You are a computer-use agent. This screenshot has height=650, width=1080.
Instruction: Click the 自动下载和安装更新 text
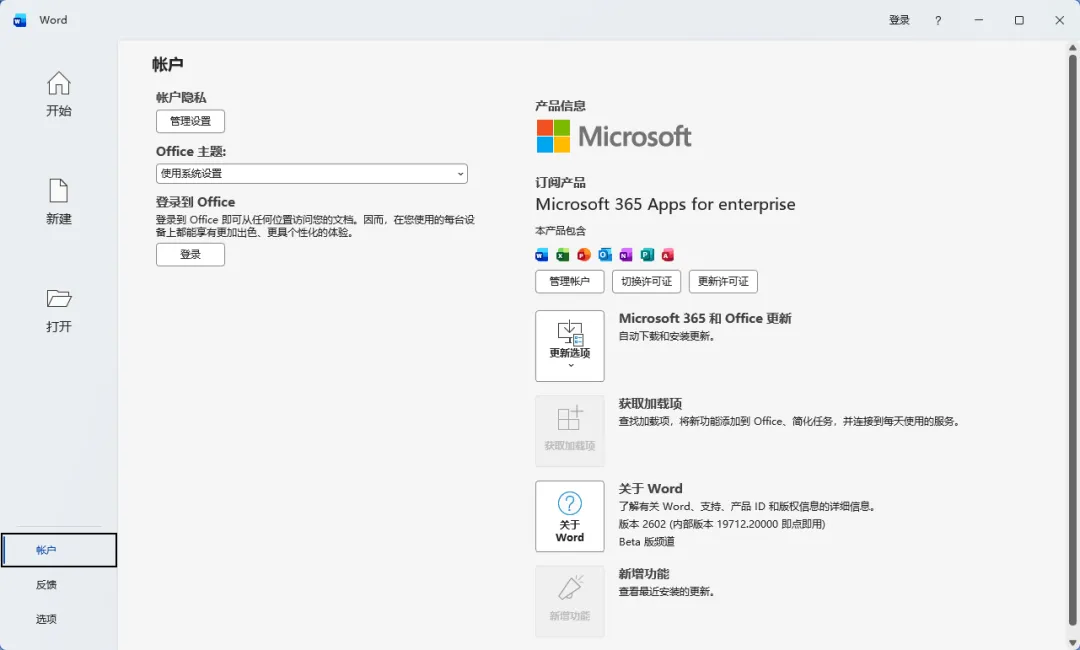[x=667, y=337]
